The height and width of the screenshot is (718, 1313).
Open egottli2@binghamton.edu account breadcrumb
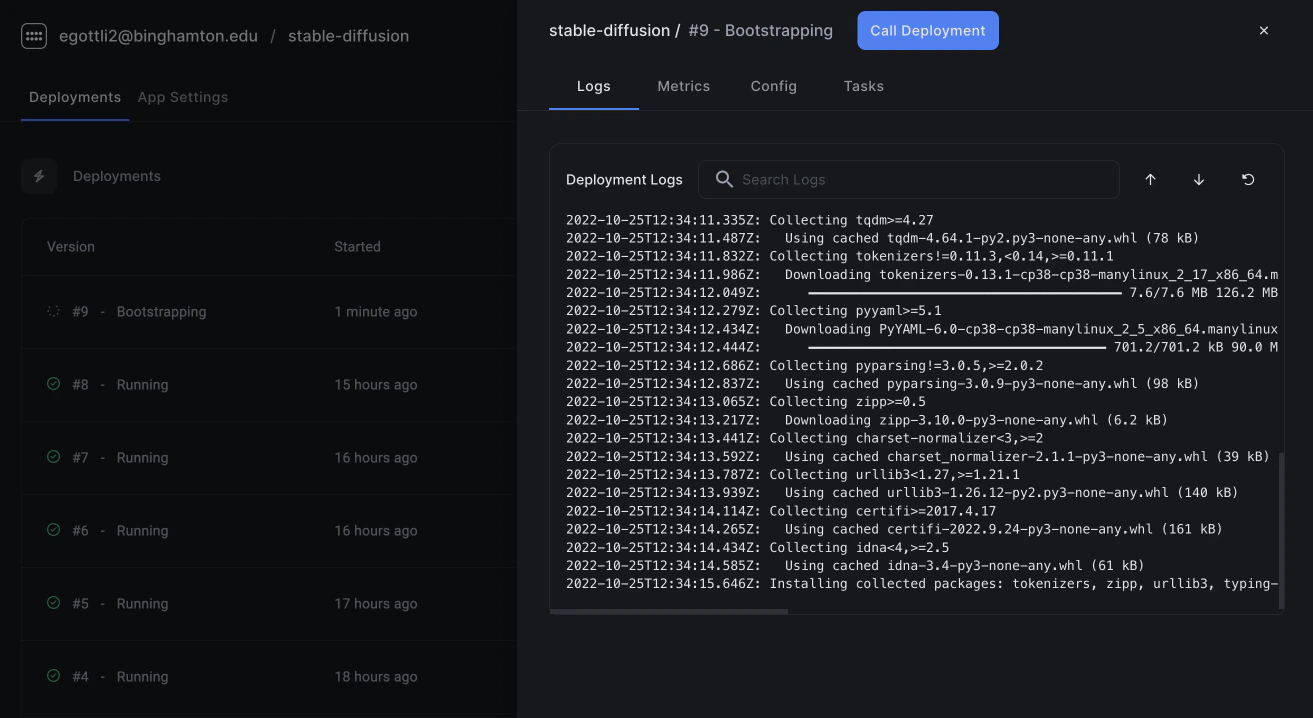[159, 36]
